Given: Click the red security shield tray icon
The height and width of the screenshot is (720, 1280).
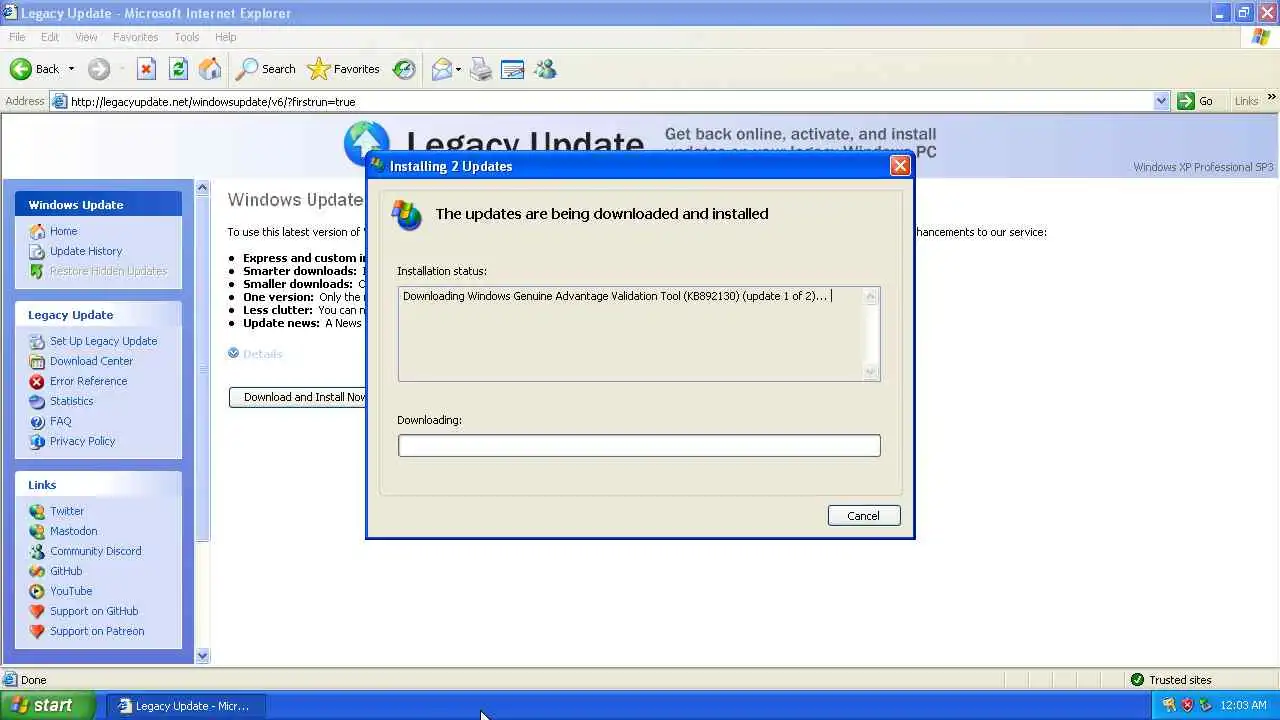Looking at the screenshot, I should 1187,705.
